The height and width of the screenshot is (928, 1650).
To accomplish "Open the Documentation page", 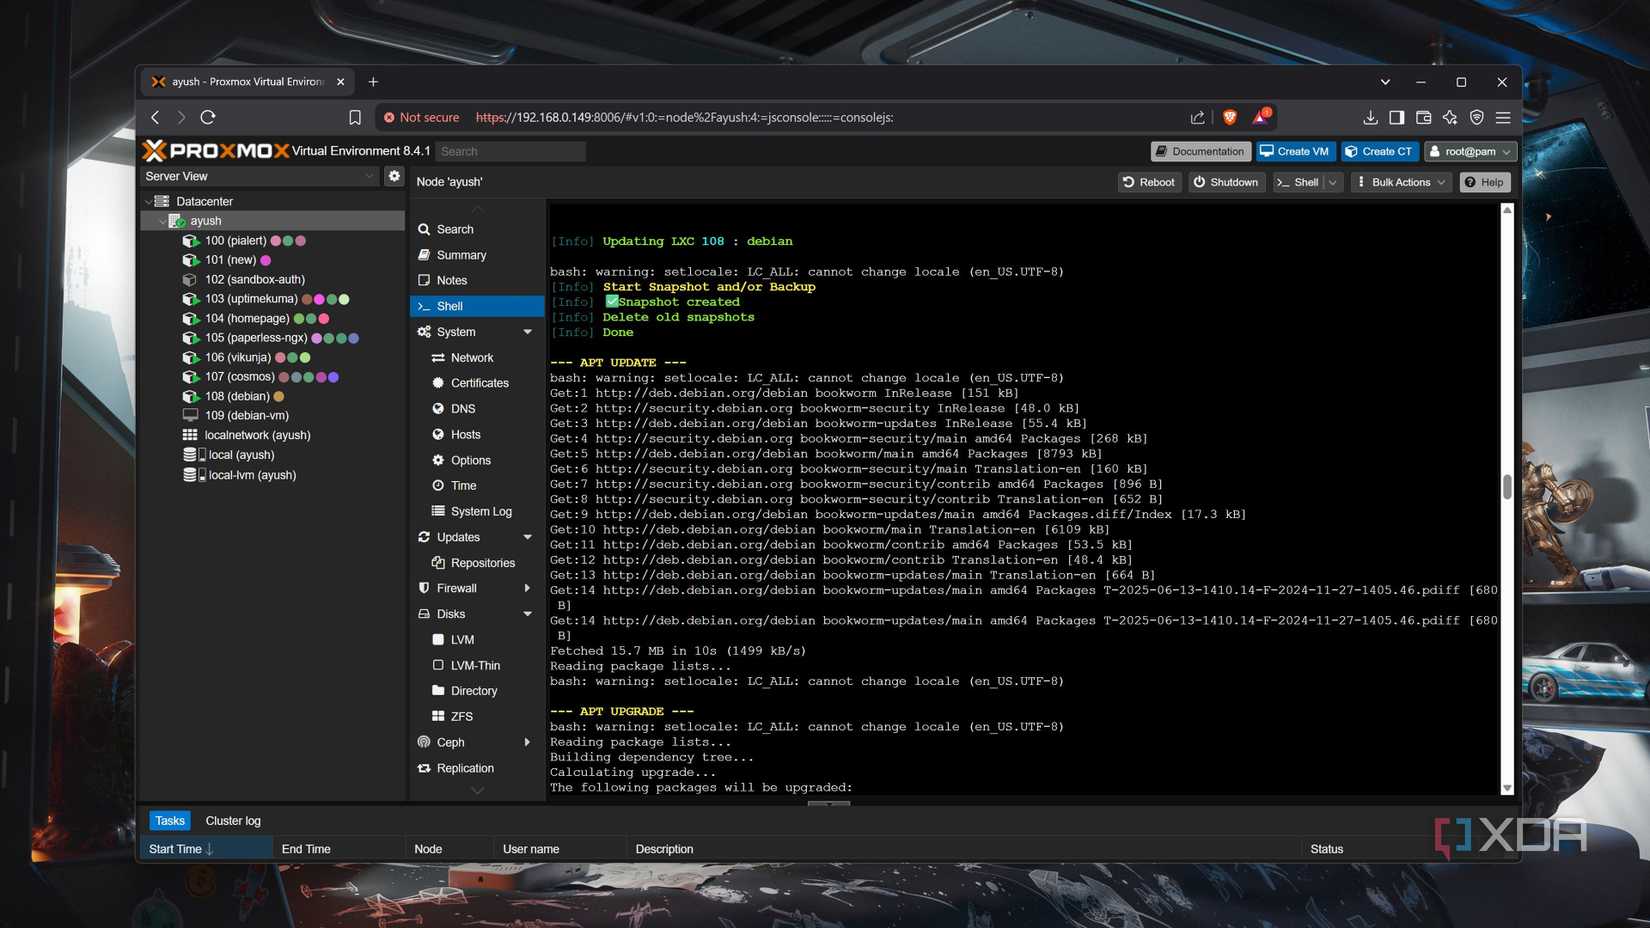I will click(1200, 151).
